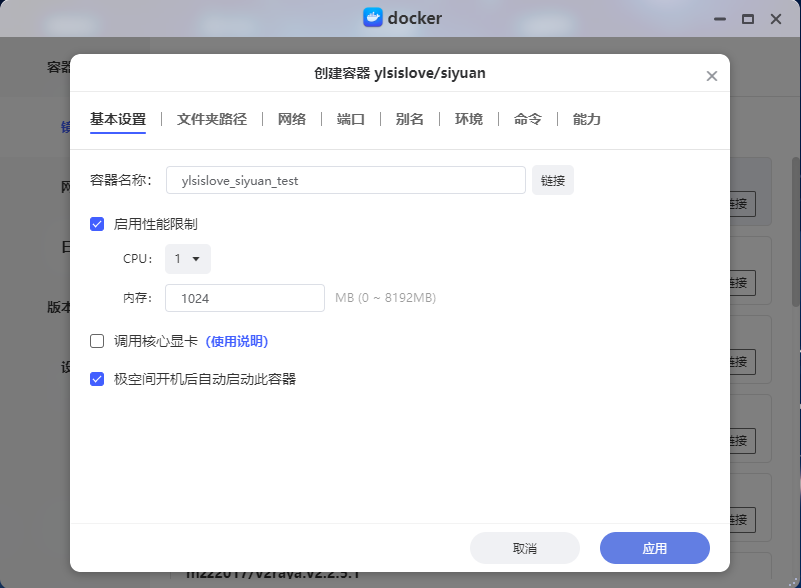Click the 取消 button
This screenshot has width=801, height=588.
(x=524, y=548)
